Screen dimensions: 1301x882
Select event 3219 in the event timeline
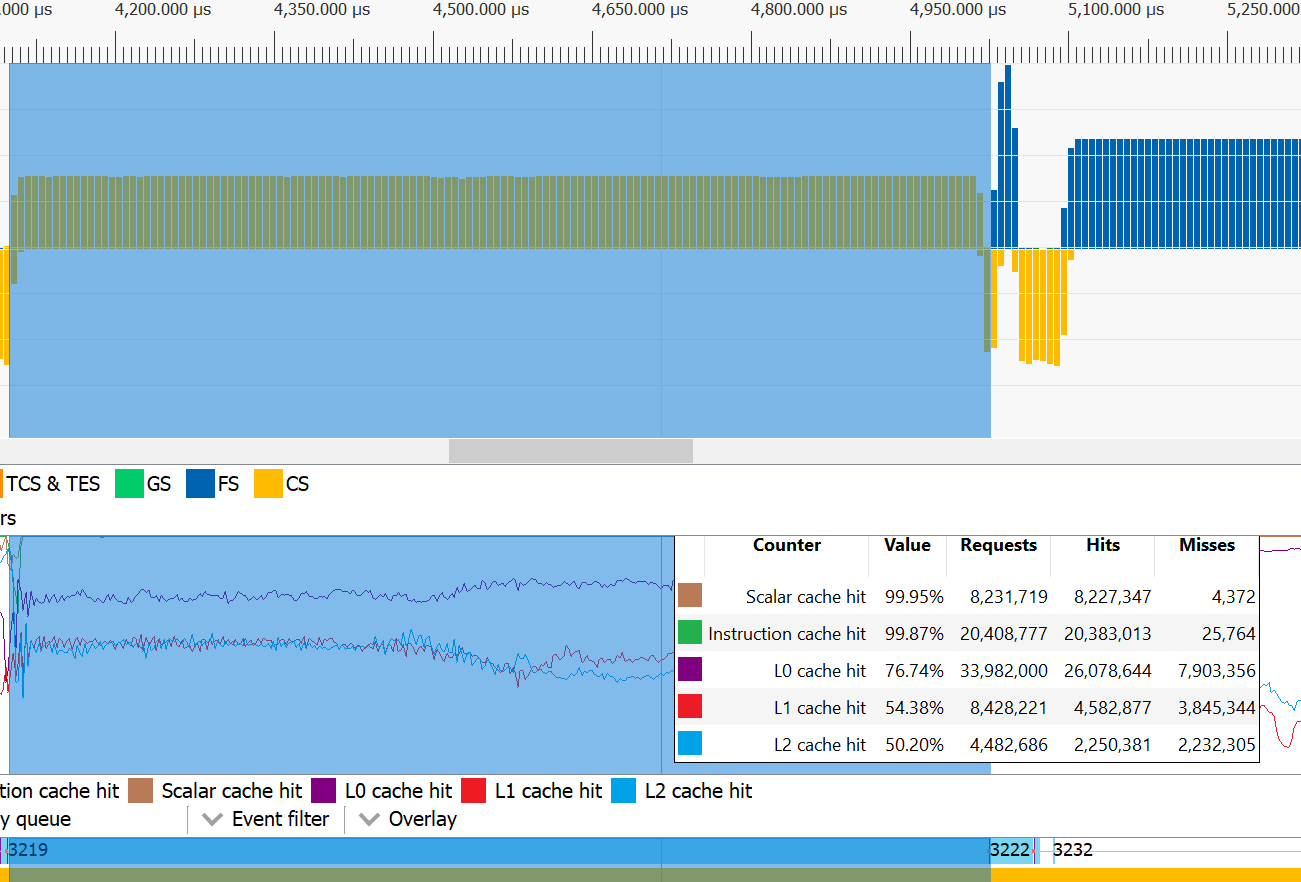point(28,850)
